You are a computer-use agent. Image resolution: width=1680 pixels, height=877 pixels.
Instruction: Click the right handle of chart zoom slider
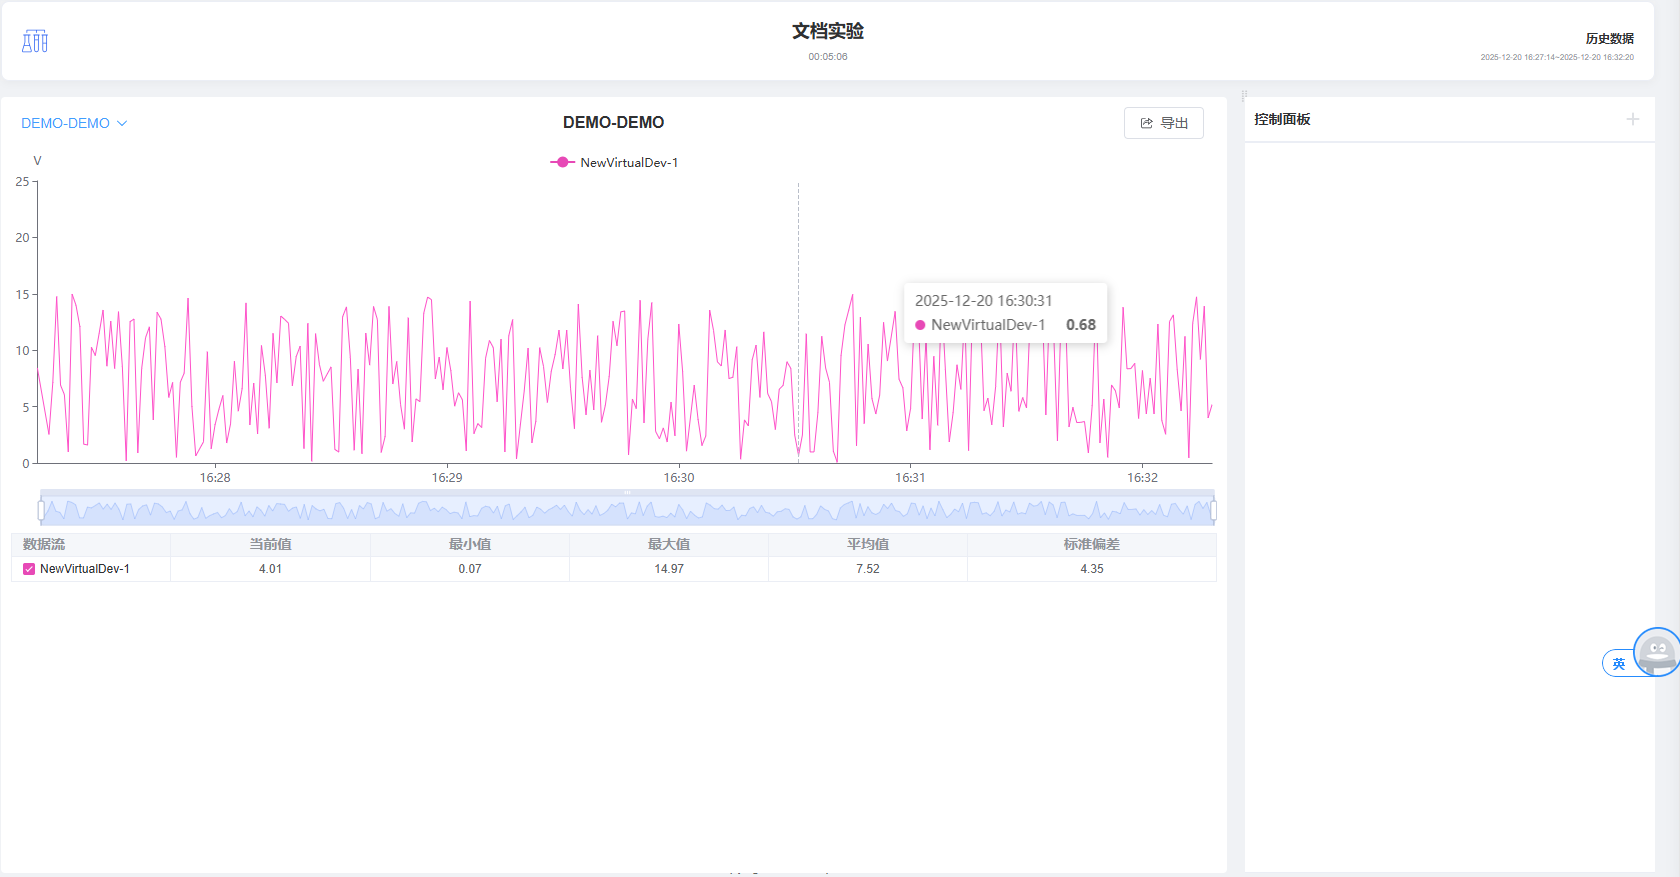pos(1213,511)
